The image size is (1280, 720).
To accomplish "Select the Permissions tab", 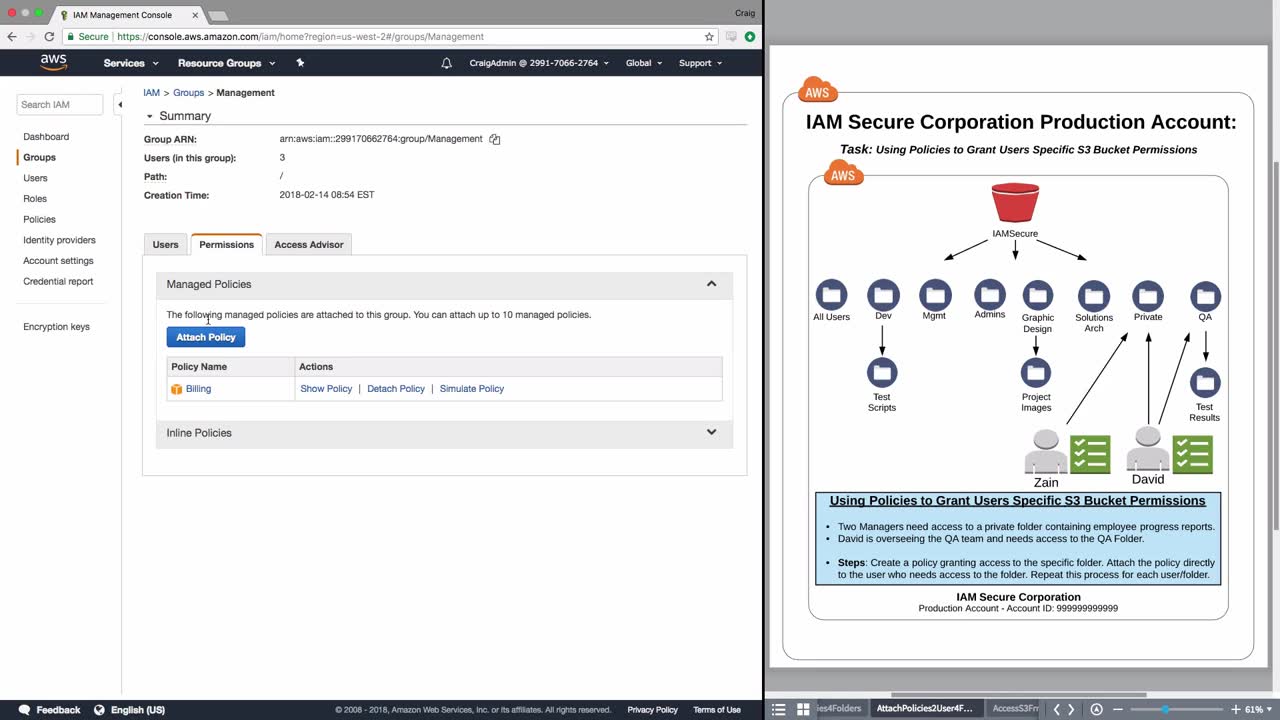I will click(x=226, y=245).
